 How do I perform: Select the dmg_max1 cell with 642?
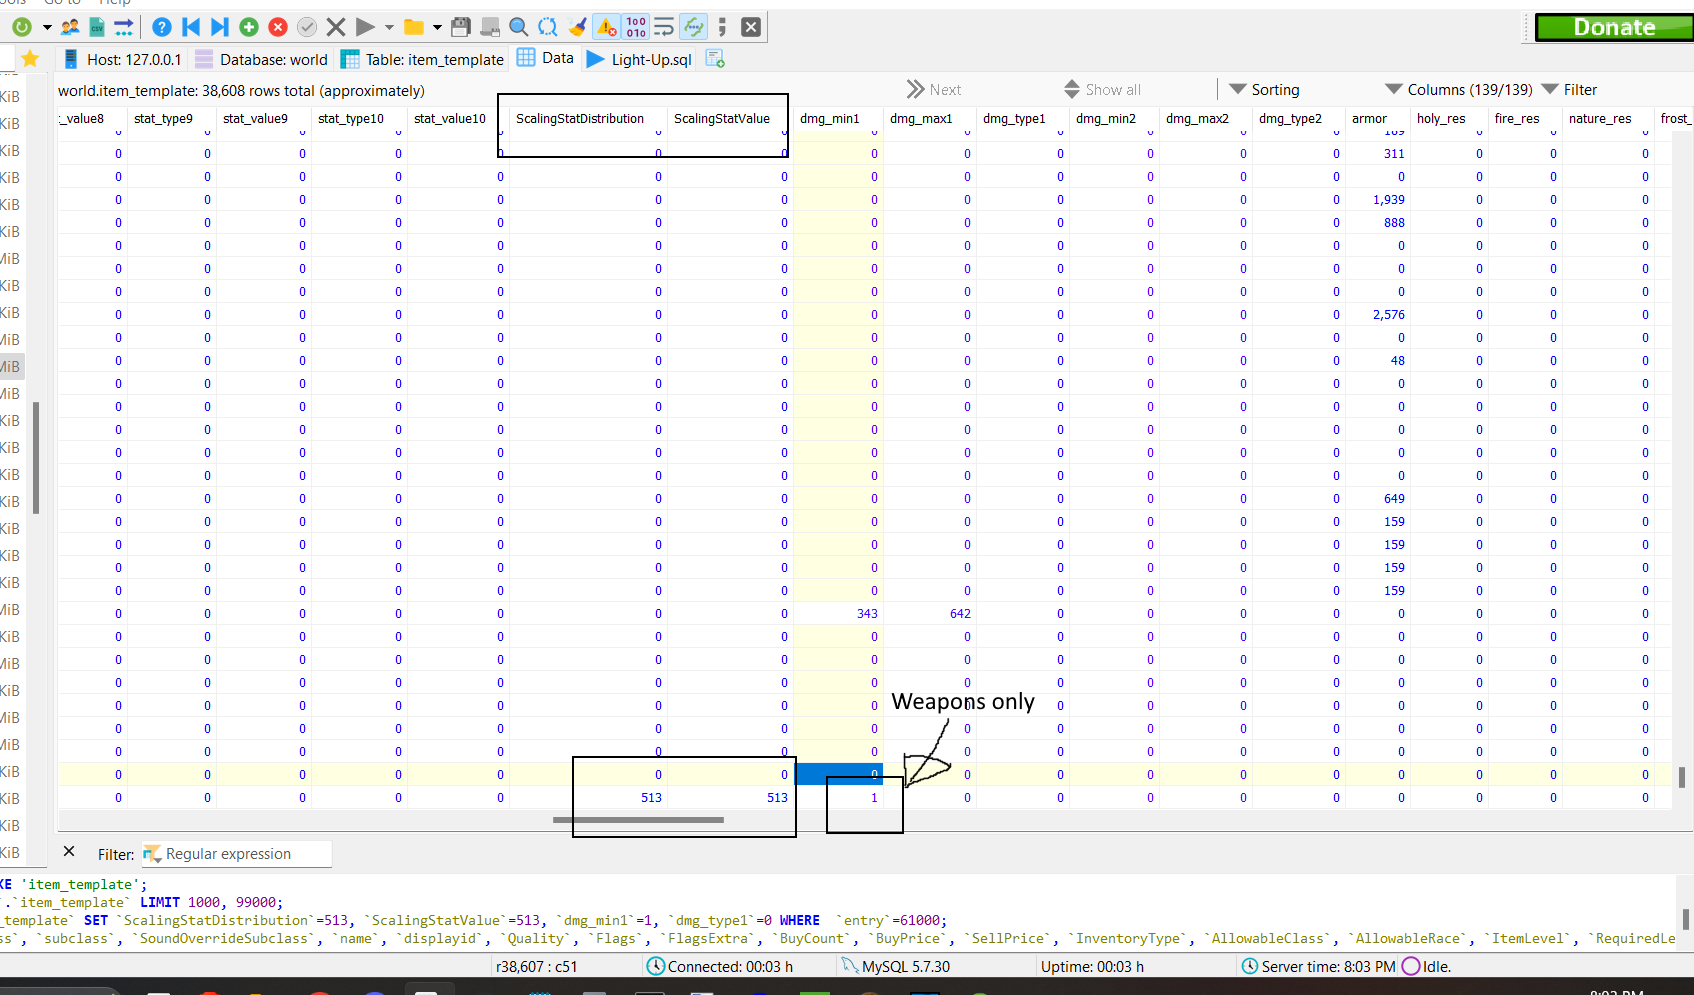pos(930,614)
